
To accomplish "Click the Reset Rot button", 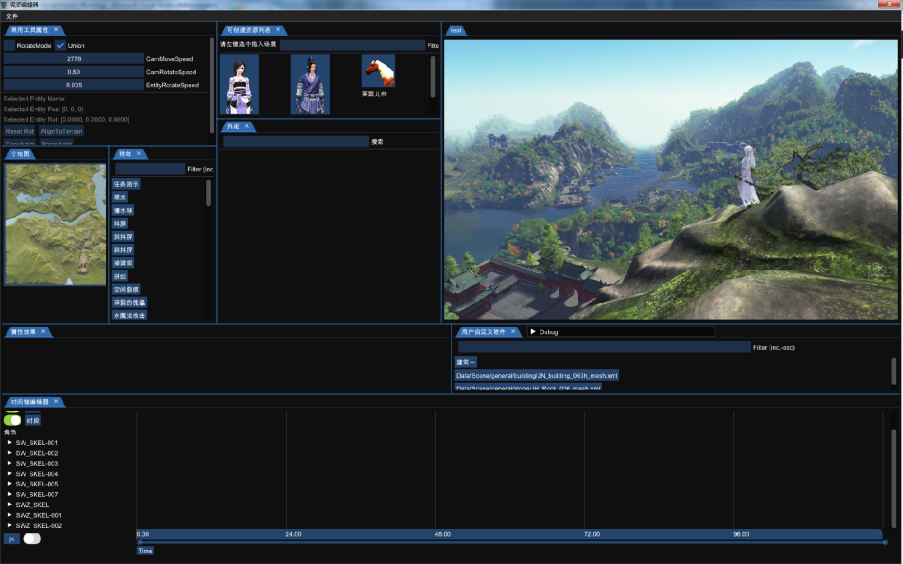I will tap(20, 131).
